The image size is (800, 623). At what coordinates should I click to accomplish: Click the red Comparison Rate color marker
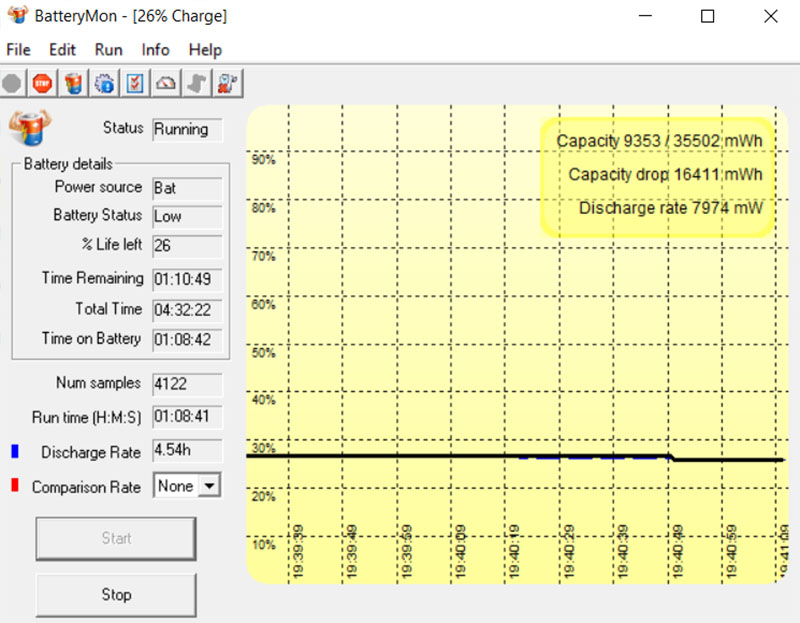[x=14, y=486]
